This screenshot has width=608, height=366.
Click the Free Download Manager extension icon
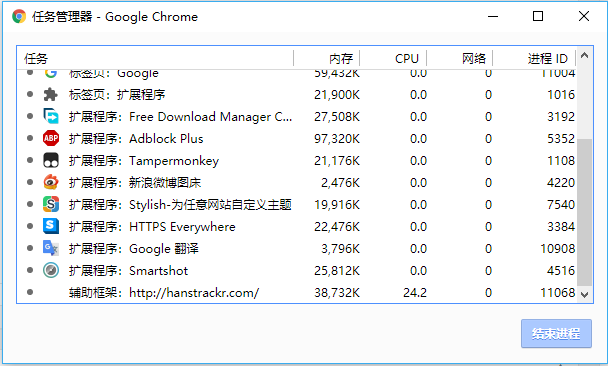(x=51, y=116)
